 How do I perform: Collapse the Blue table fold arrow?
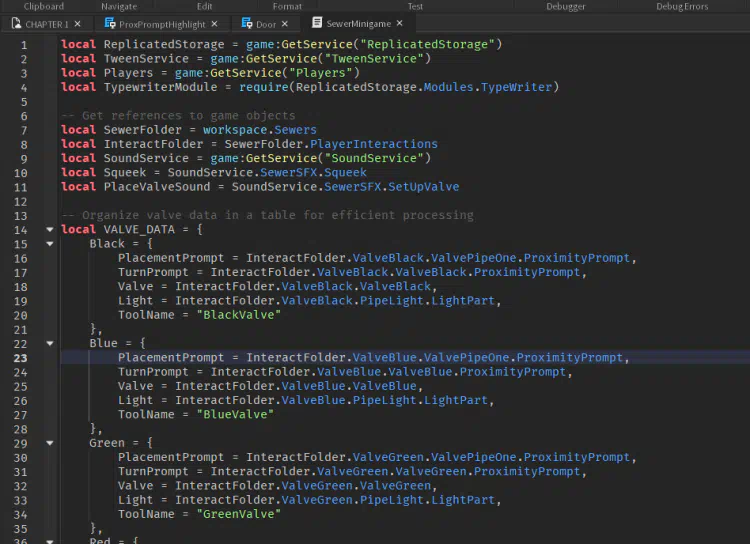click(50, 343)
